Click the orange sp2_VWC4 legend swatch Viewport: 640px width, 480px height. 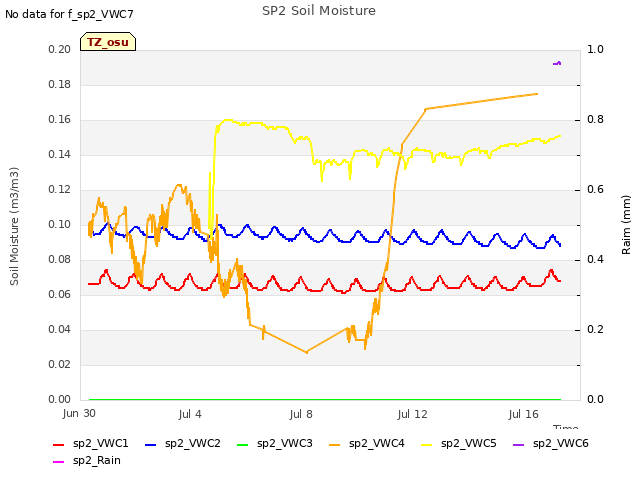pos(335,445)
